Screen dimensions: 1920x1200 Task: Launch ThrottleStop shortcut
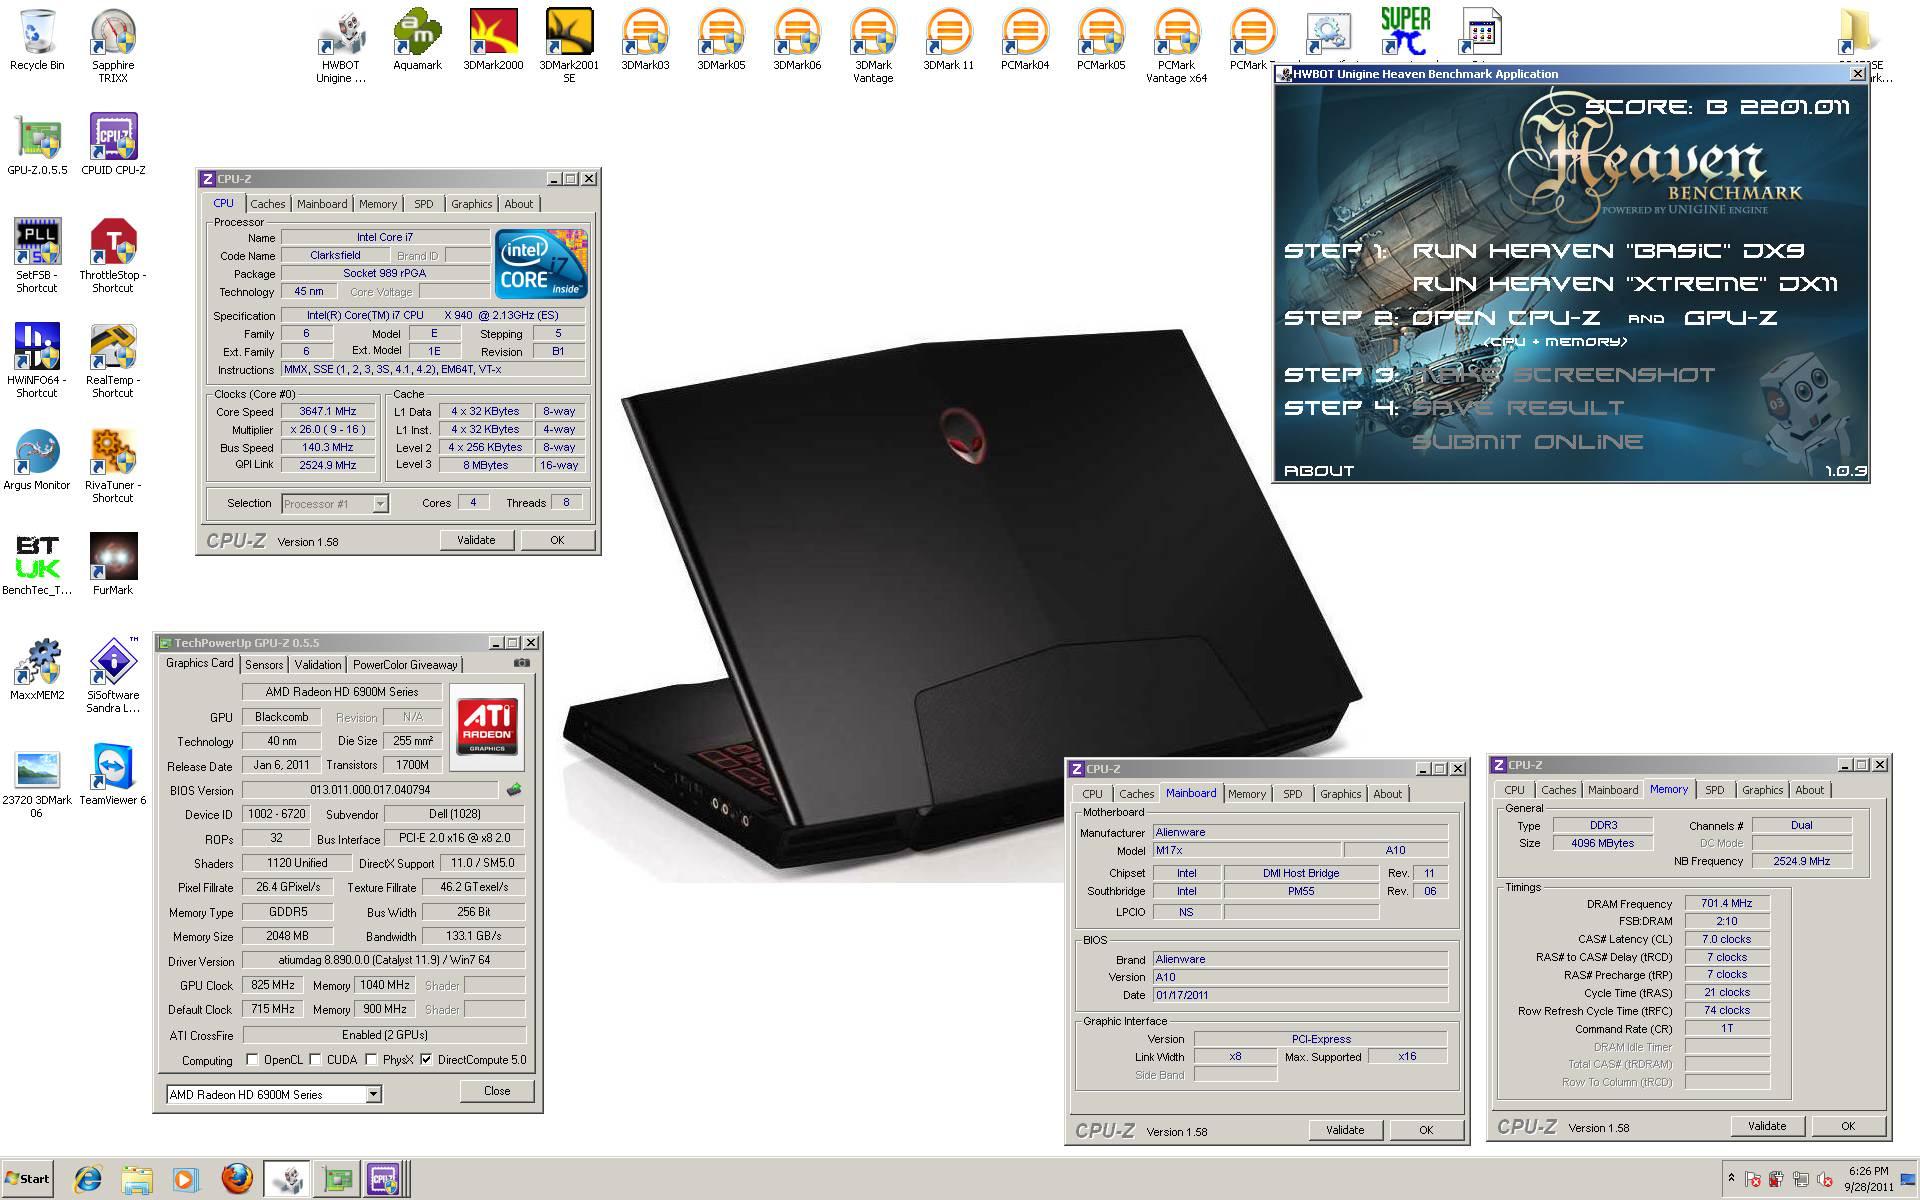pyautogui.click(x=113, y=256)
